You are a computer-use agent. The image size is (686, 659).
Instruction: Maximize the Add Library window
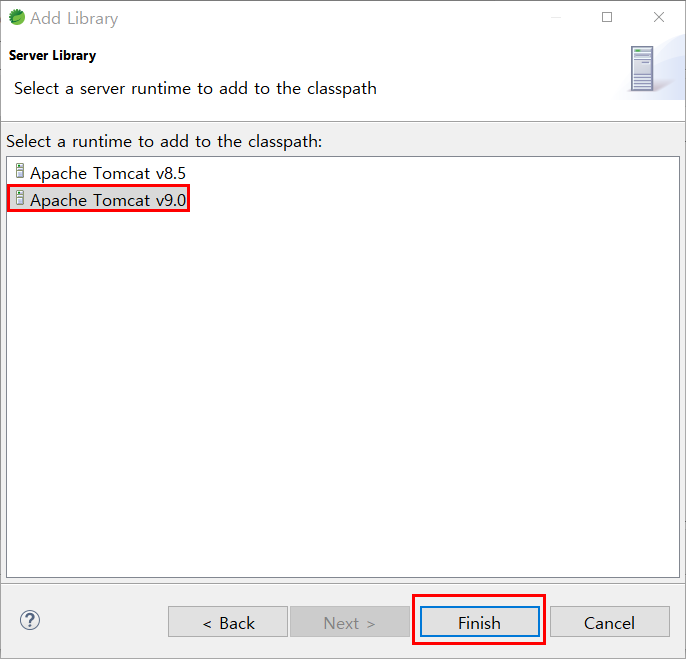pos(607,17)
